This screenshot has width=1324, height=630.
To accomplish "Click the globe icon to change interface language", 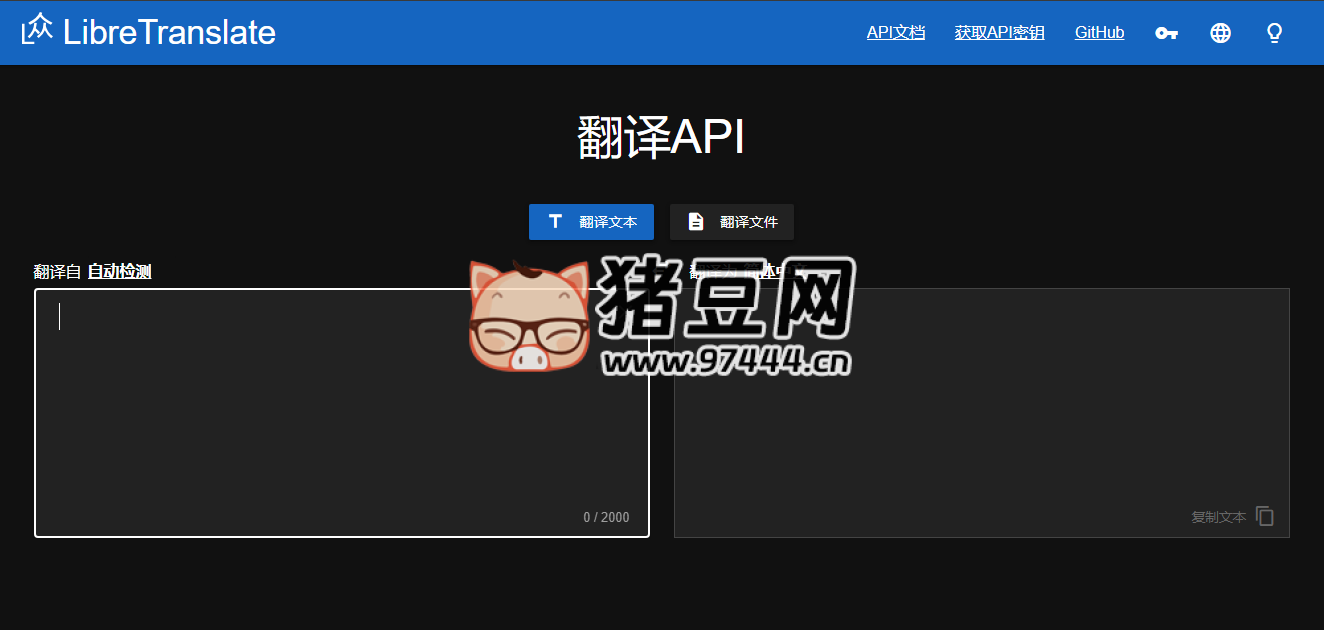I will (1220, 32).
